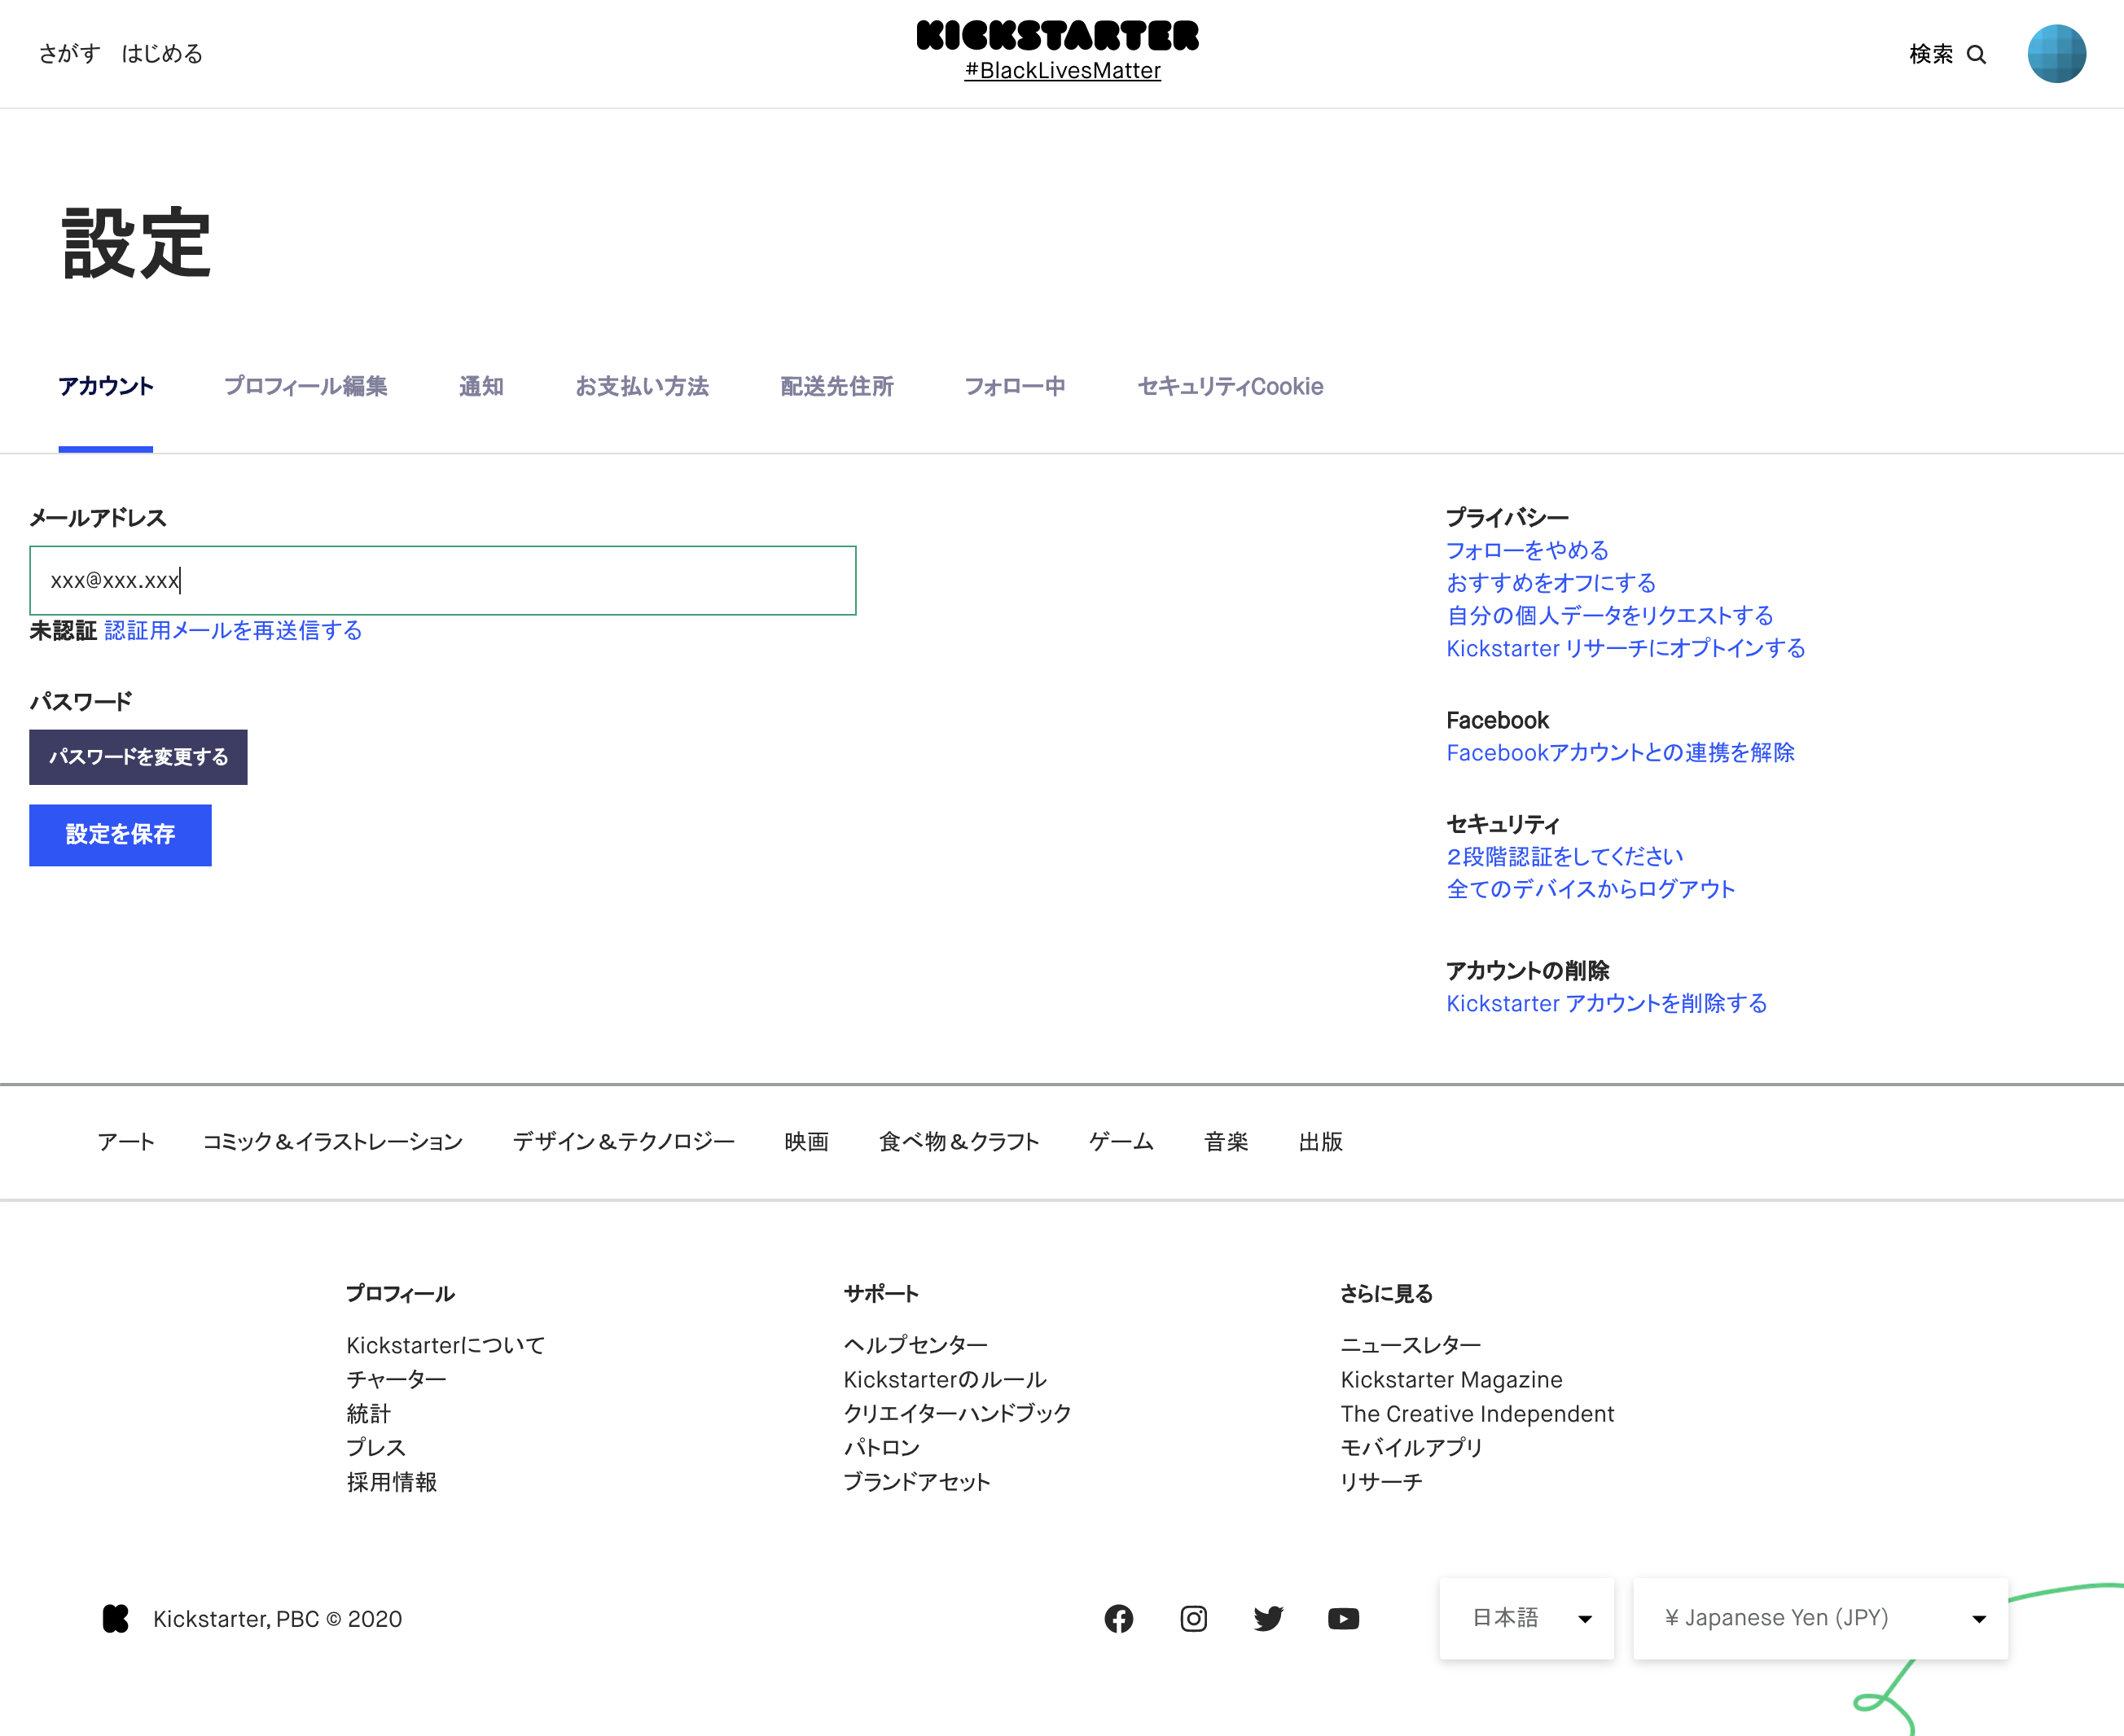Click 統計 footer link
The height and width of the screenshot is (1736, 2124).
pos(368,1414)
